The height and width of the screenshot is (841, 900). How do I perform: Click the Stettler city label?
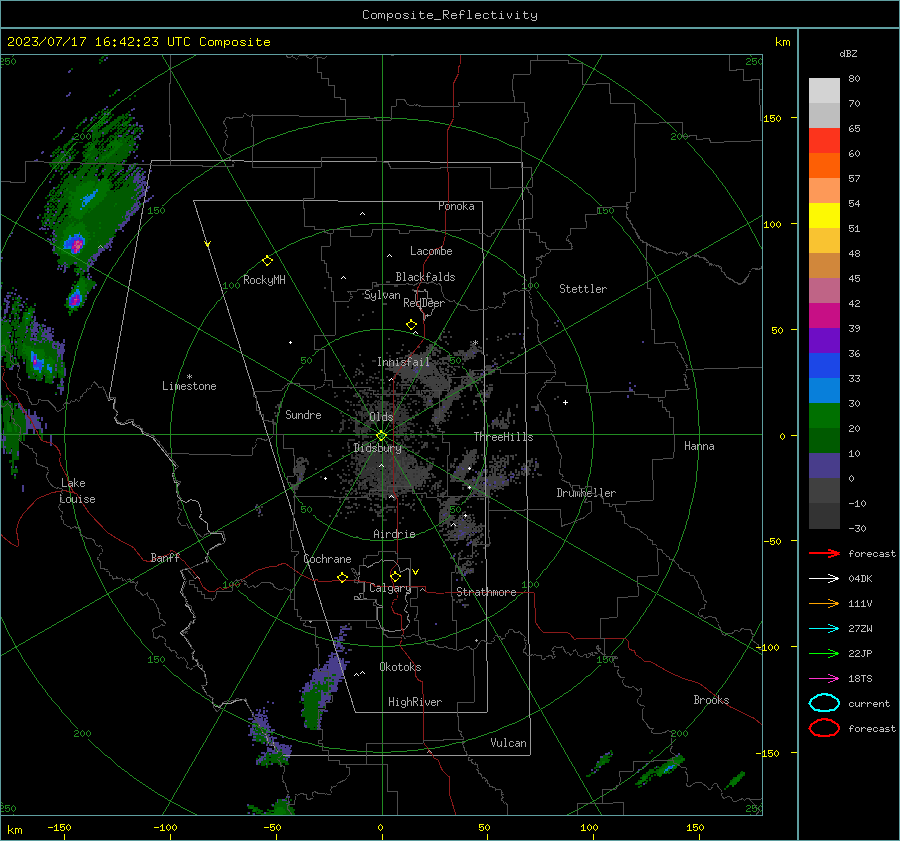point(583,289)
